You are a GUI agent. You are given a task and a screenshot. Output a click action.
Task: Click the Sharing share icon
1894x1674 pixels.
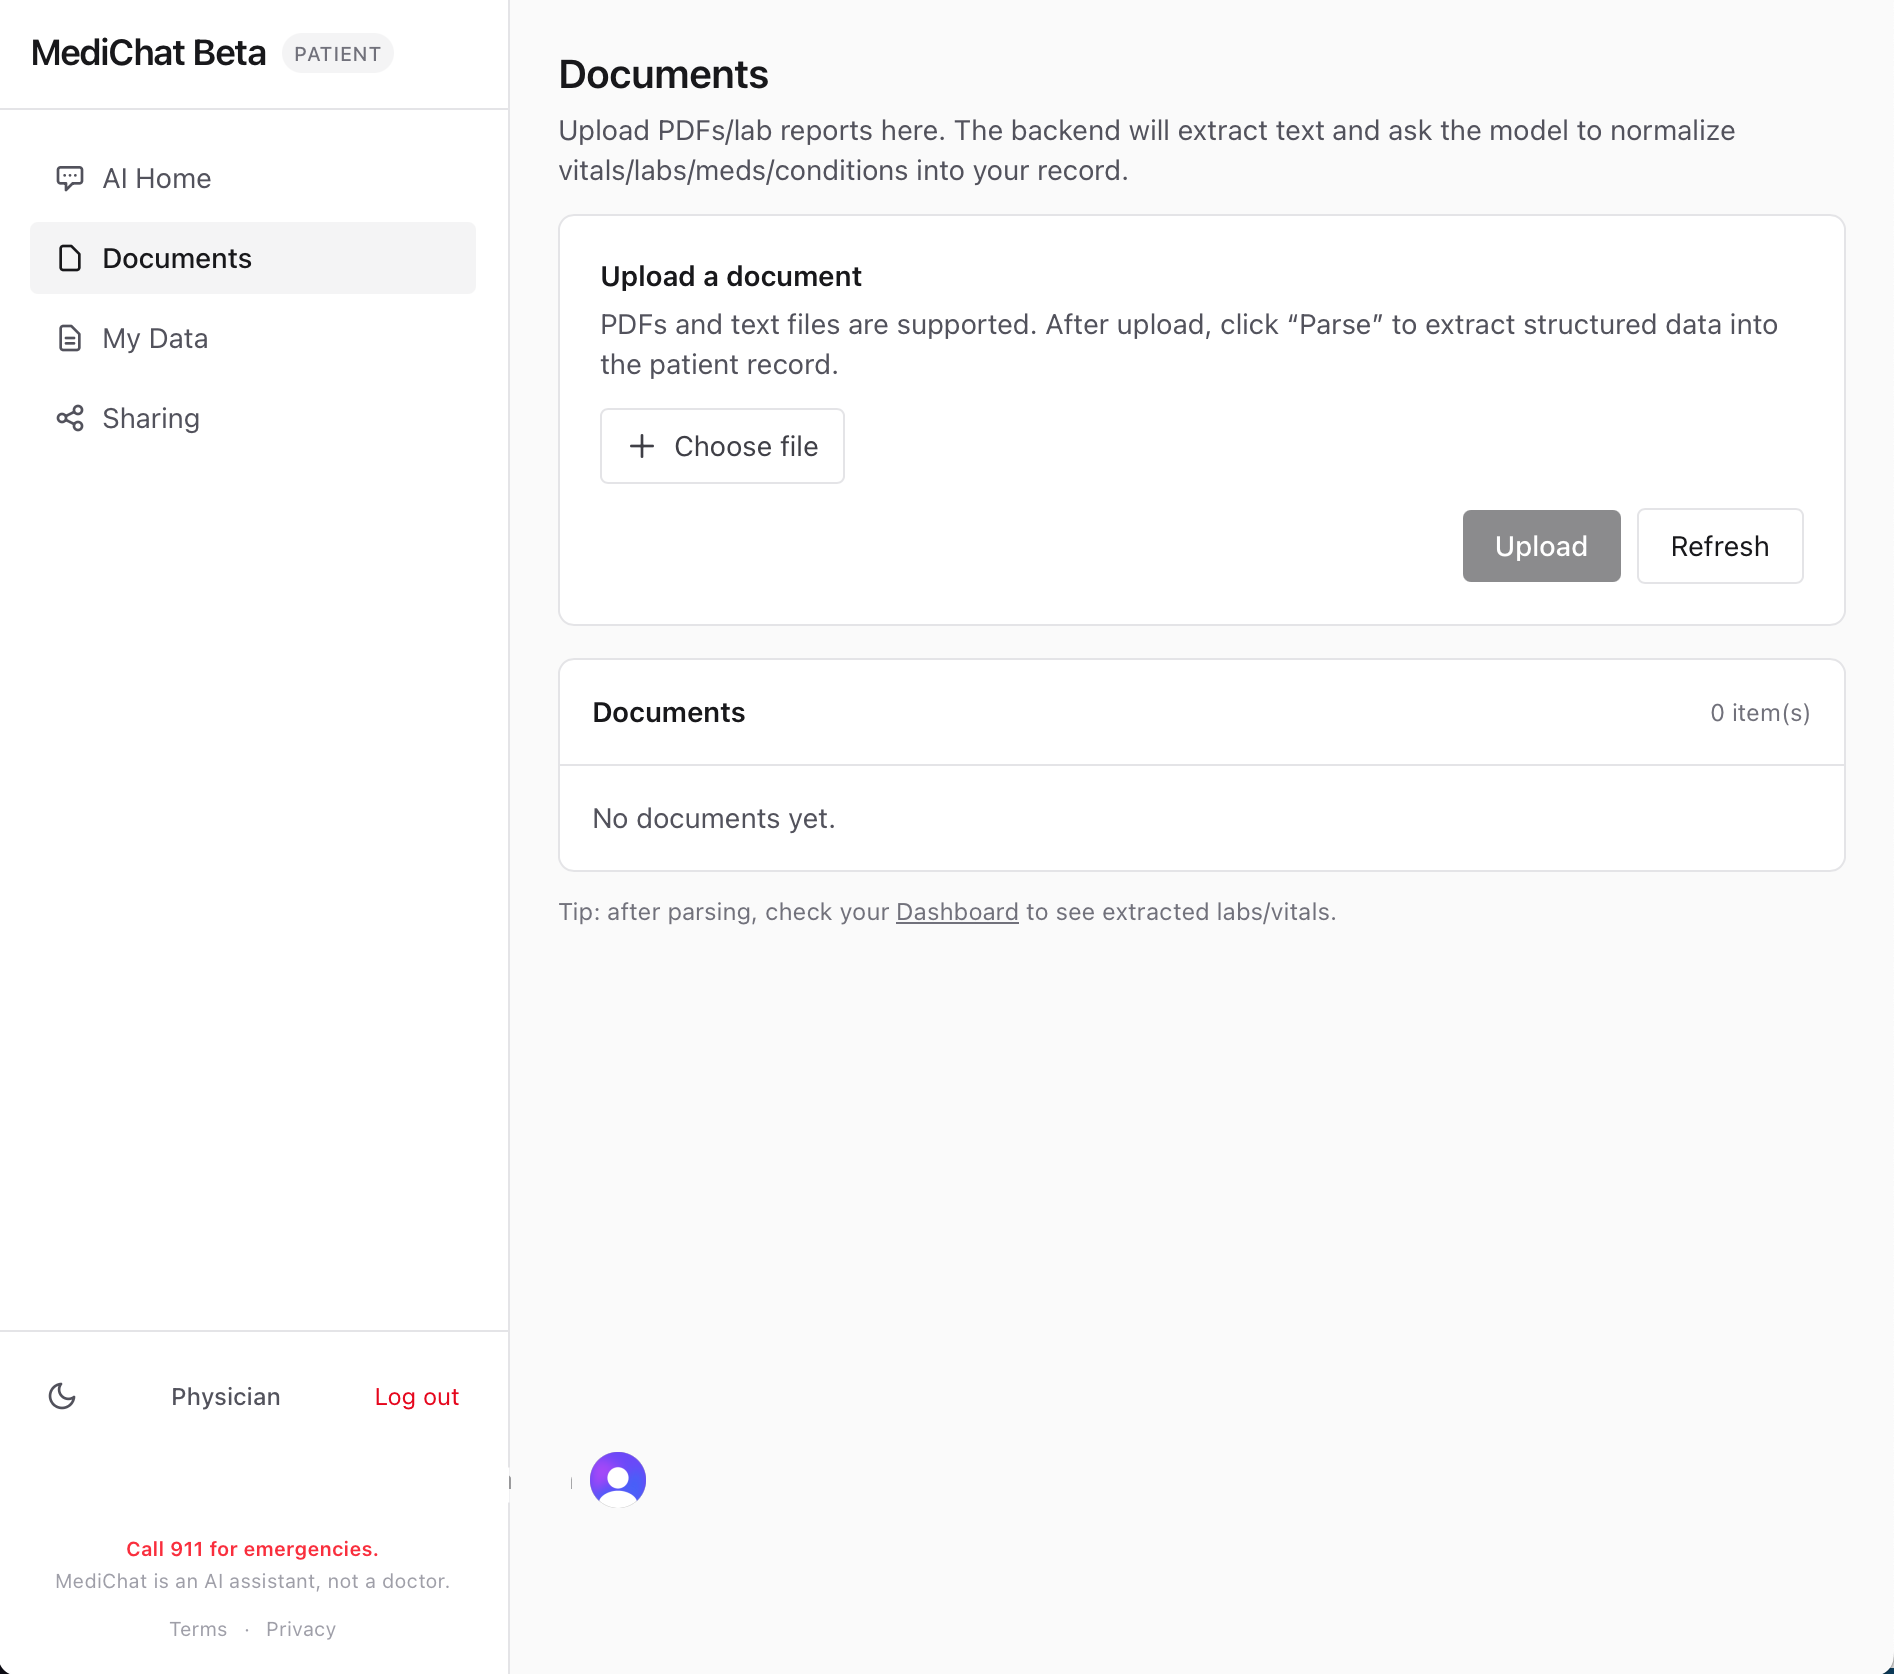(68, 418)
